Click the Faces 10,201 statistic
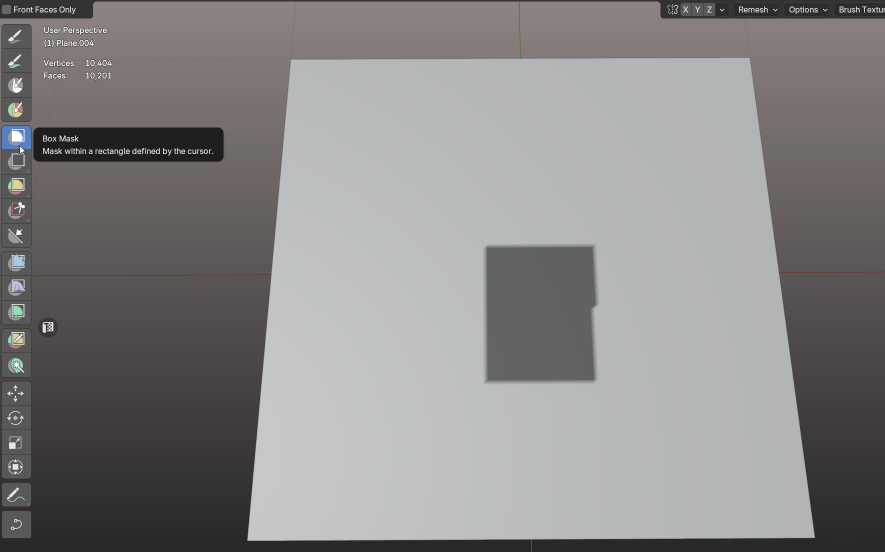Screen dimensions: 885x552 pyautogui.click(x=77, y=76)
